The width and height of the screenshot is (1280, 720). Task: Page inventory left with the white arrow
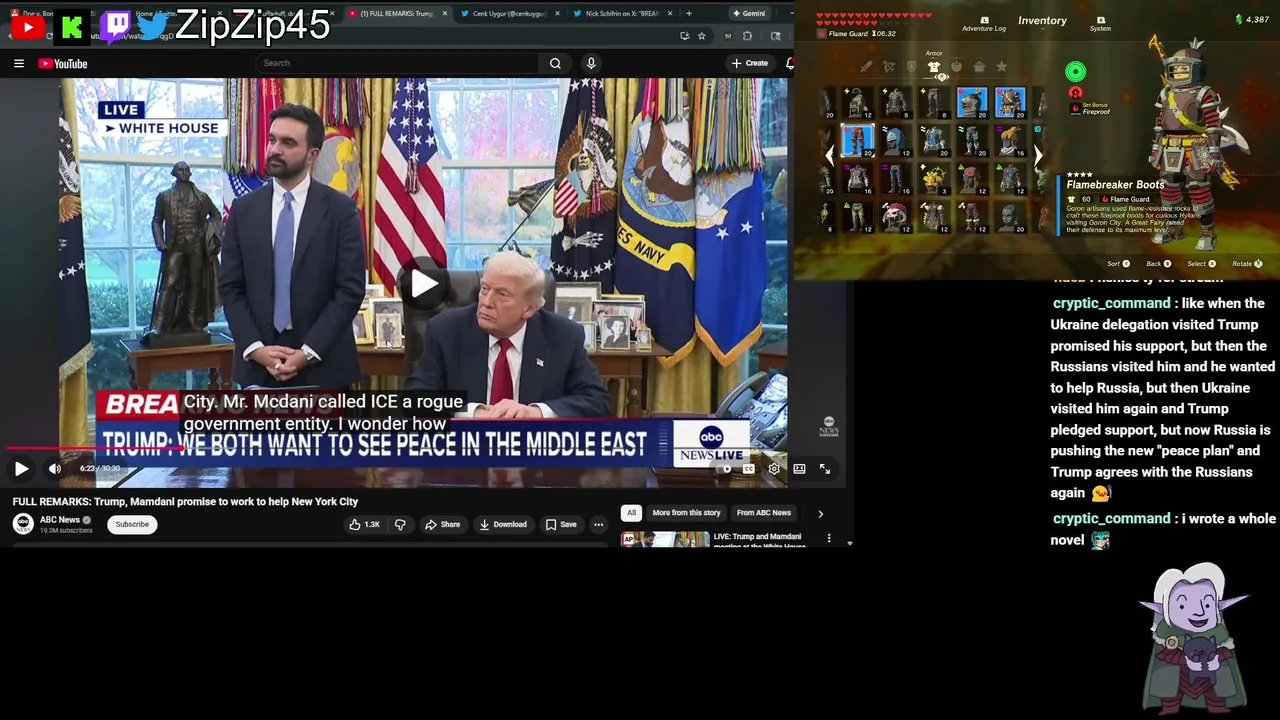coord(829,156)
